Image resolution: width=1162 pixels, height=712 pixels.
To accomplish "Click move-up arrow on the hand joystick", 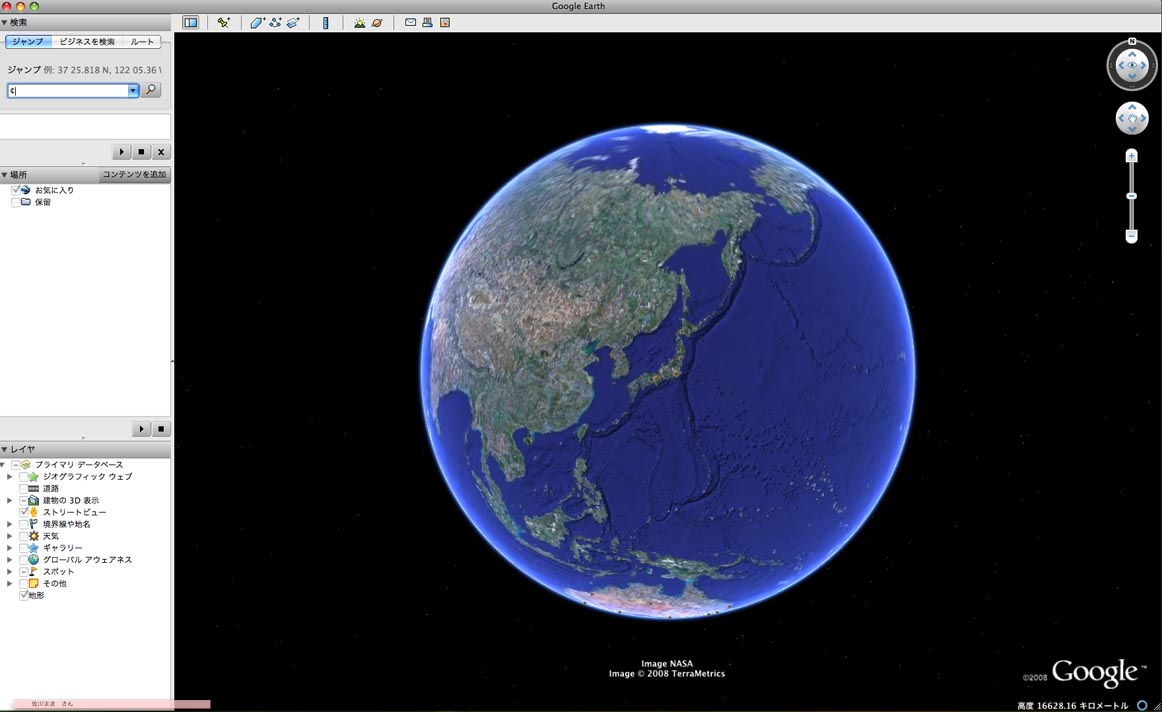I will (1132, 107).
